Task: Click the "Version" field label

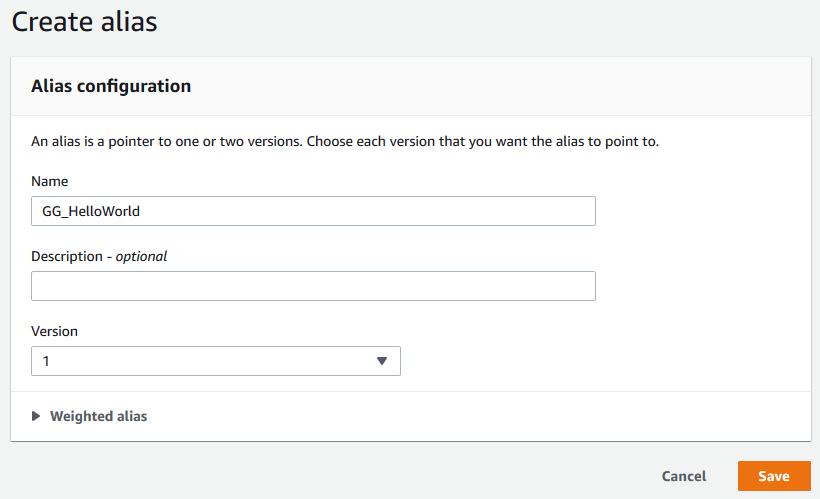Action: pos(54,331)
